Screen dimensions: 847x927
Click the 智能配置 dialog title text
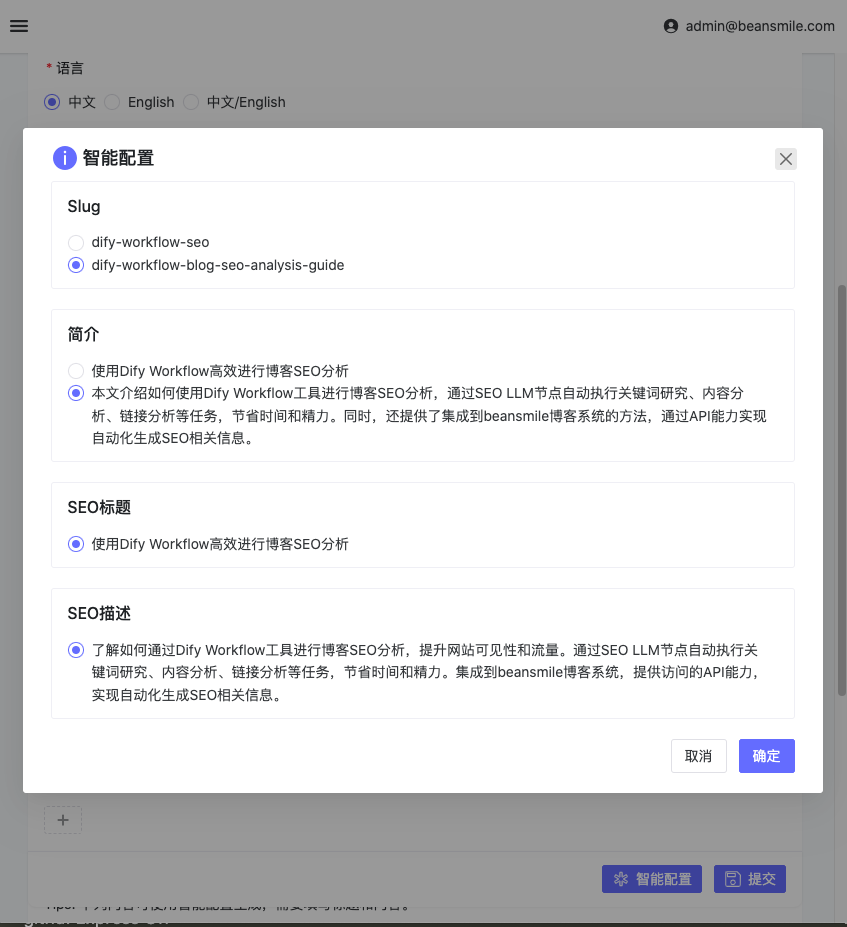point(118,158)
